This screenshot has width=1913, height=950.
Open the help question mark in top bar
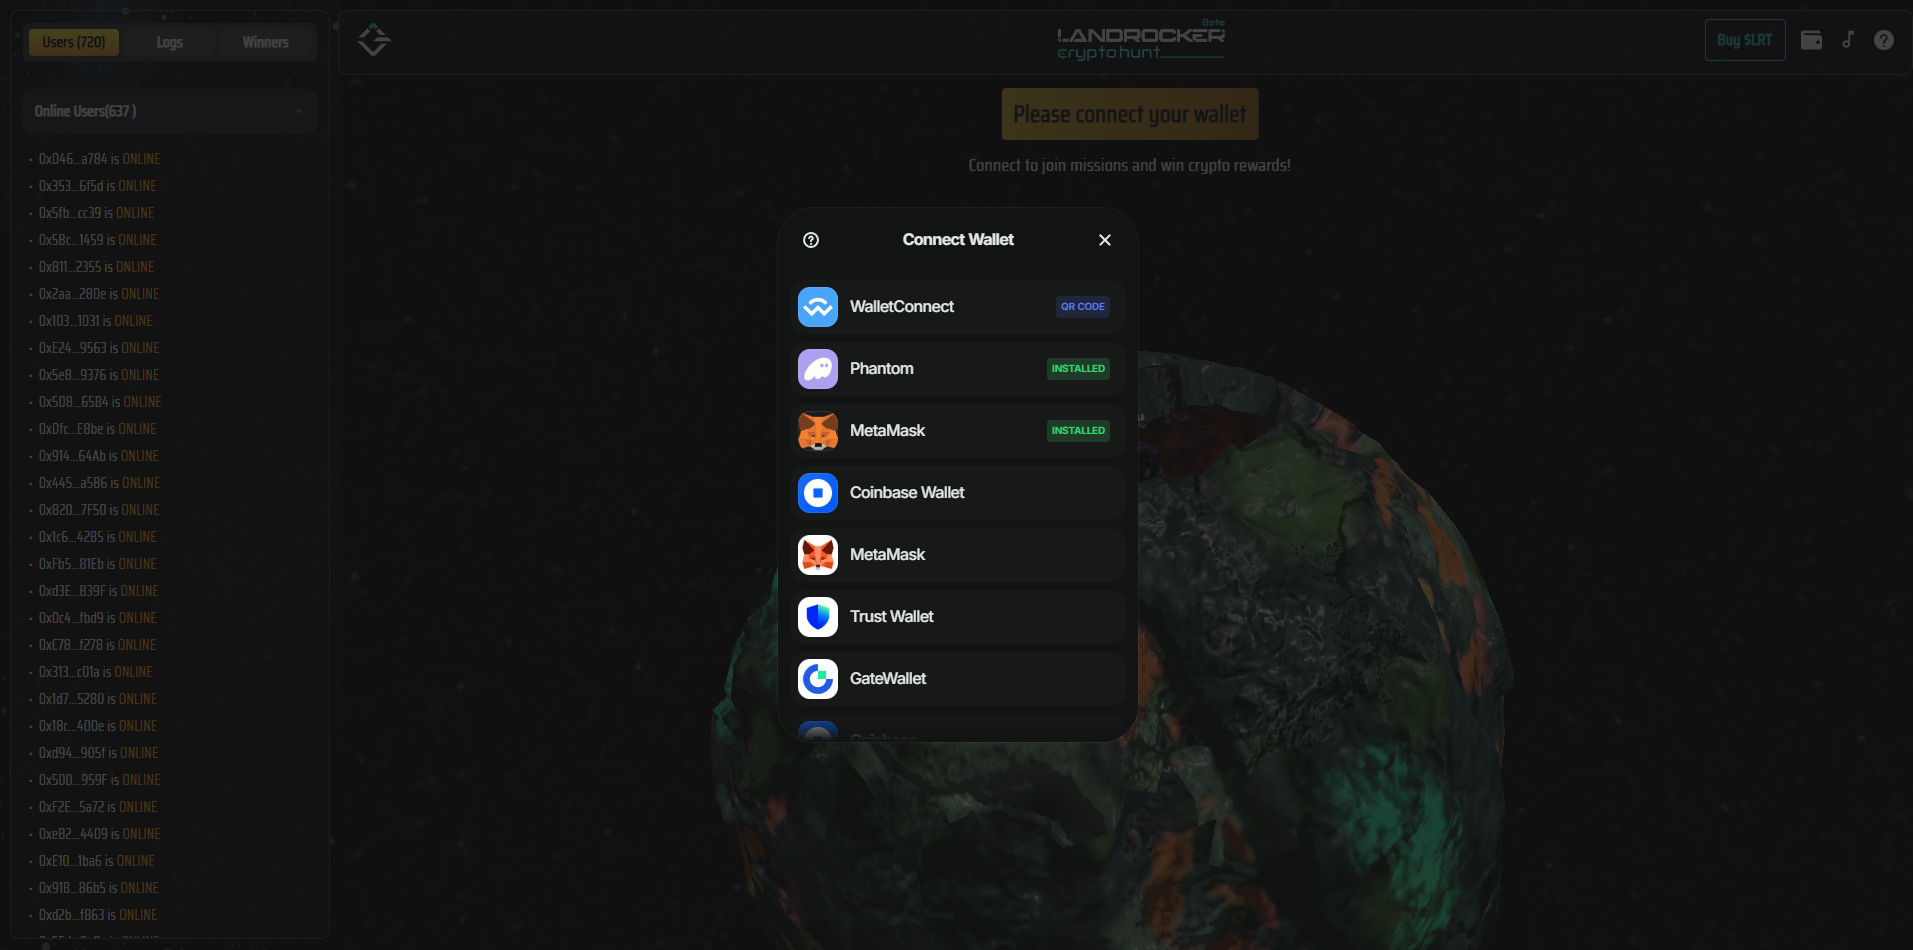(1884, 40)
